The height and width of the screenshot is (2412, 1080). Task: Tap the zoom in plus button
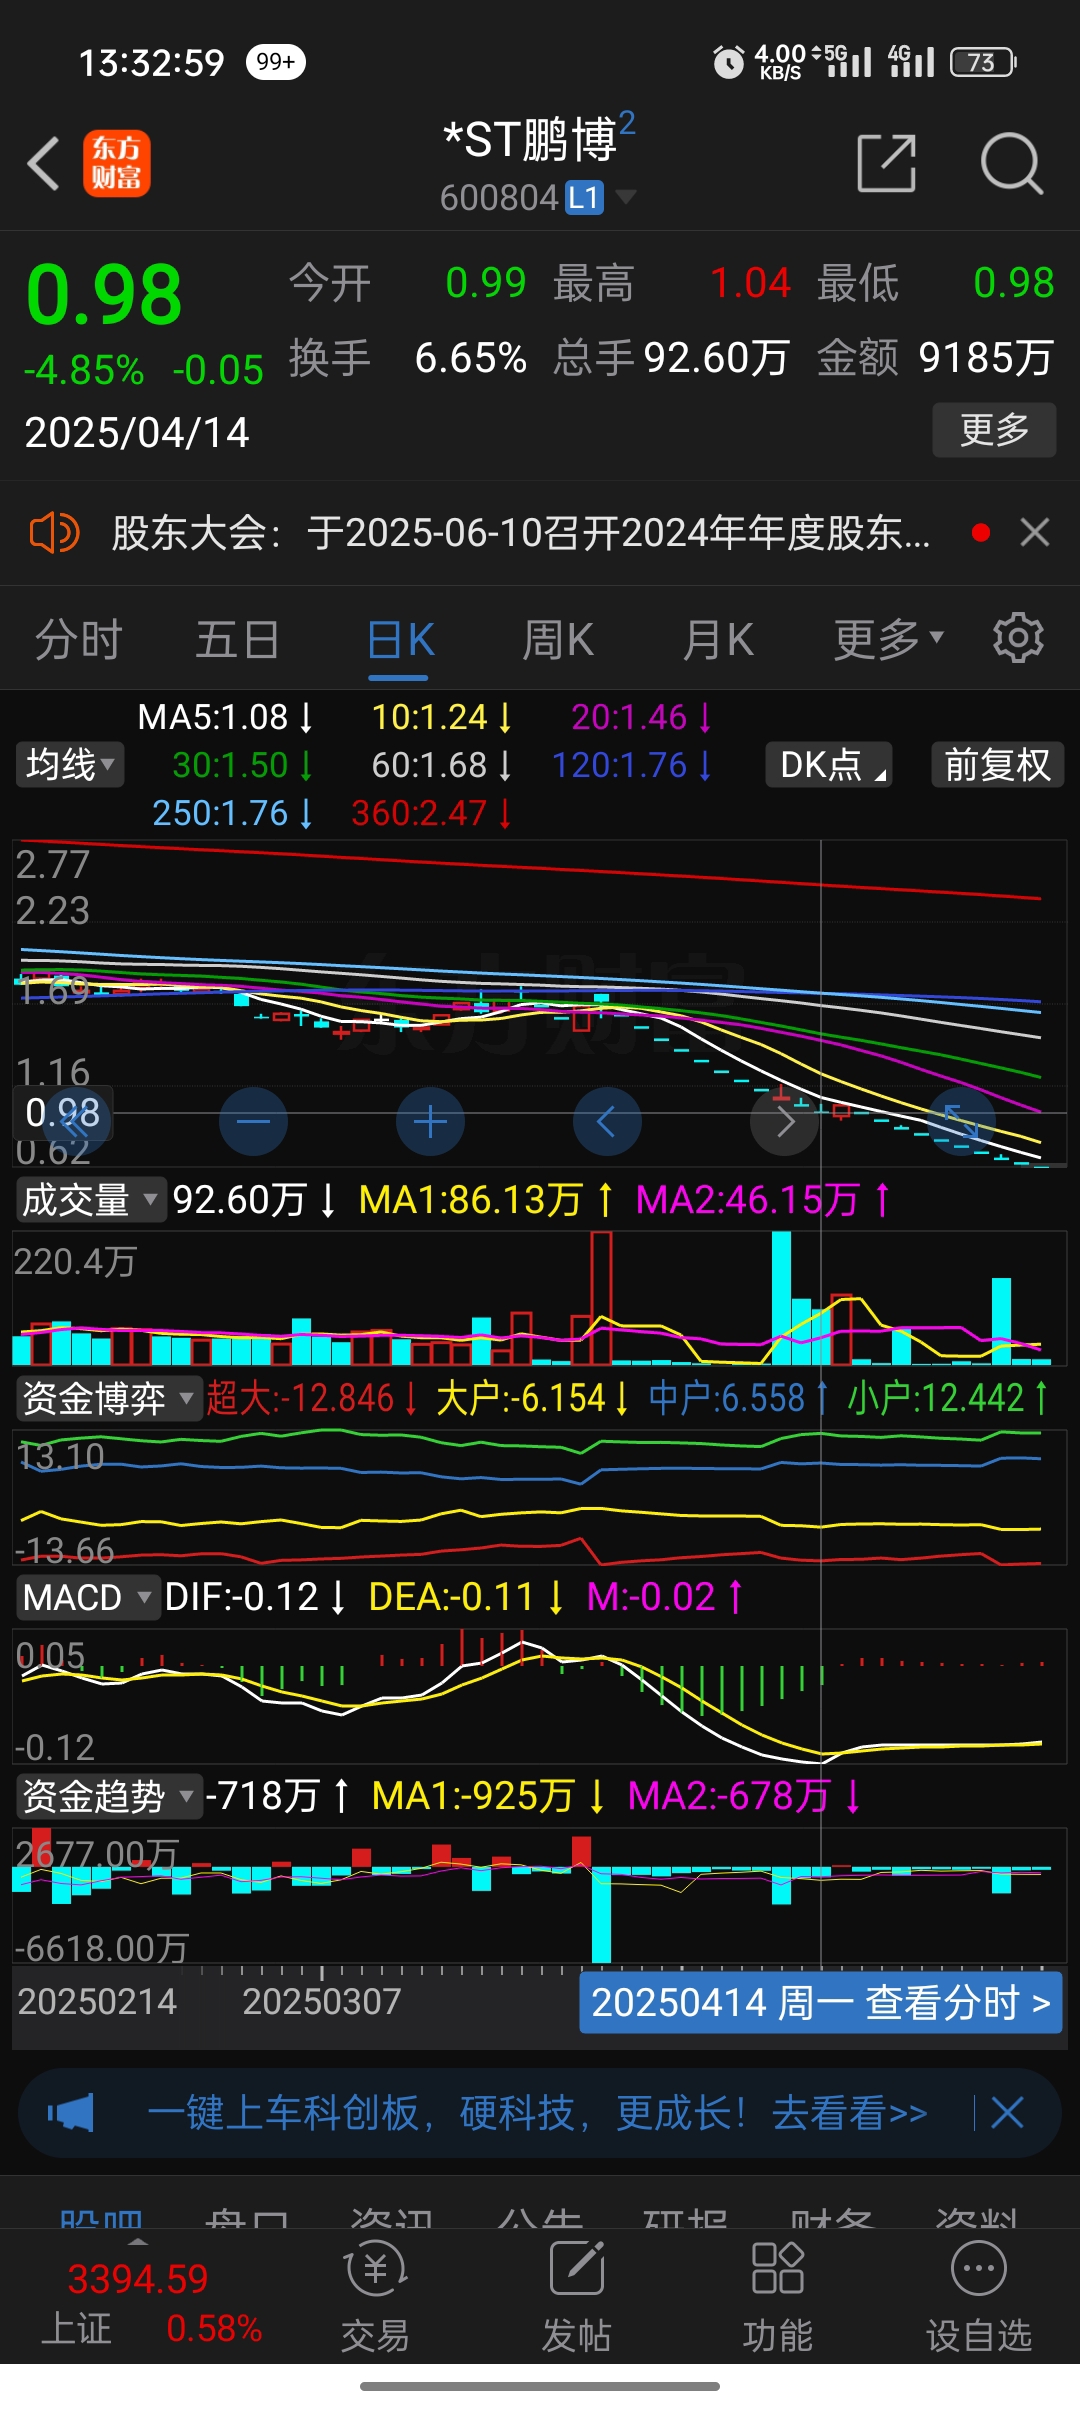pos(430,1122)
